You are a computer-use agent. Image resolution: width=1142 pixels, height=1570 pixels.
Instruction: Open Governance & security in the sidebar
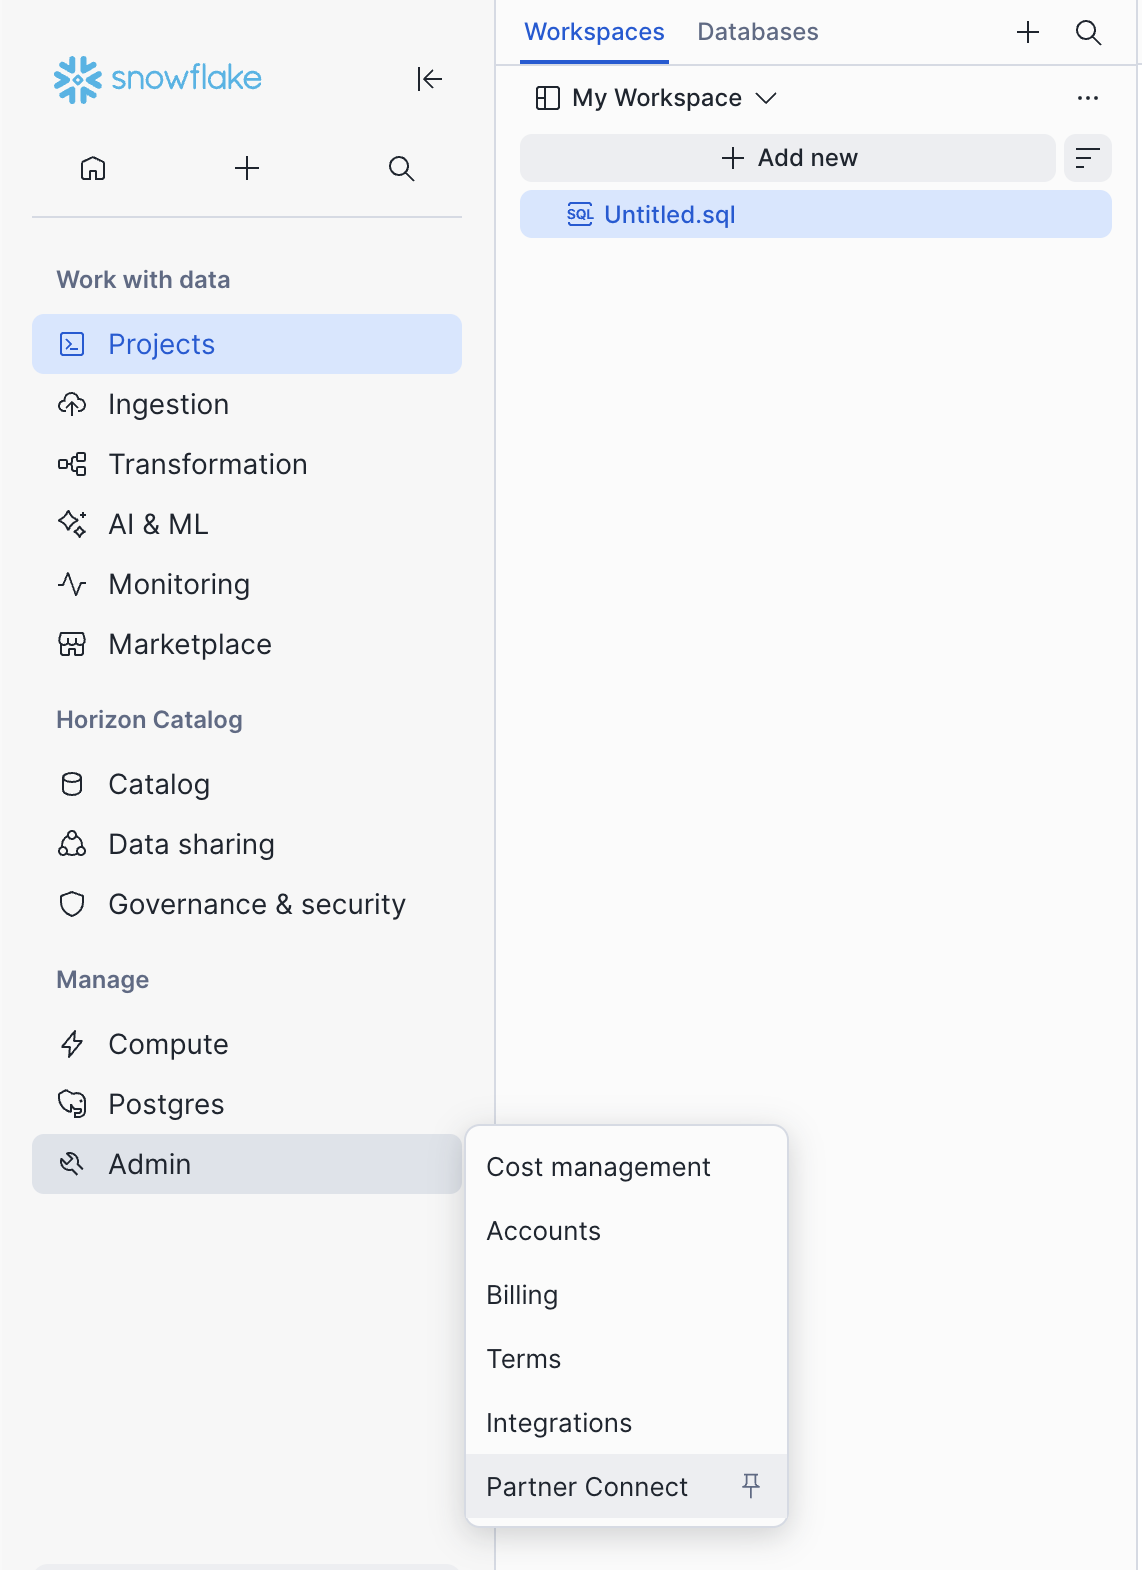pyautogui.click(x=247, y=904)
